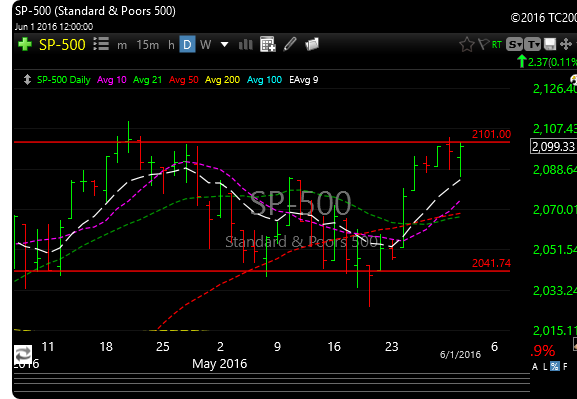This screenshot has width=577, height=399.
Task: Toggle arithmetic scale with the A button
Action: [535, 366]
